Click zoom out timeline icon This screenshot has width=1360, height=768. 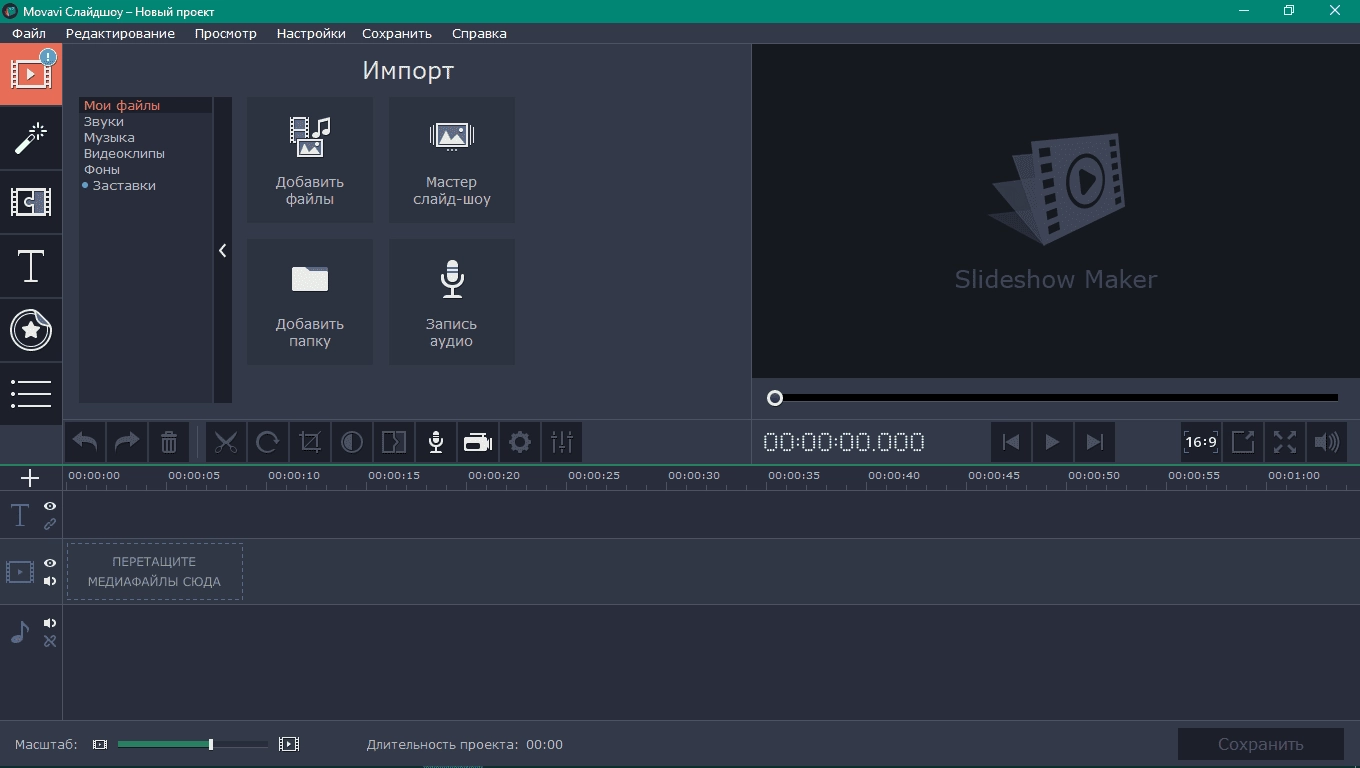[100, 744]
